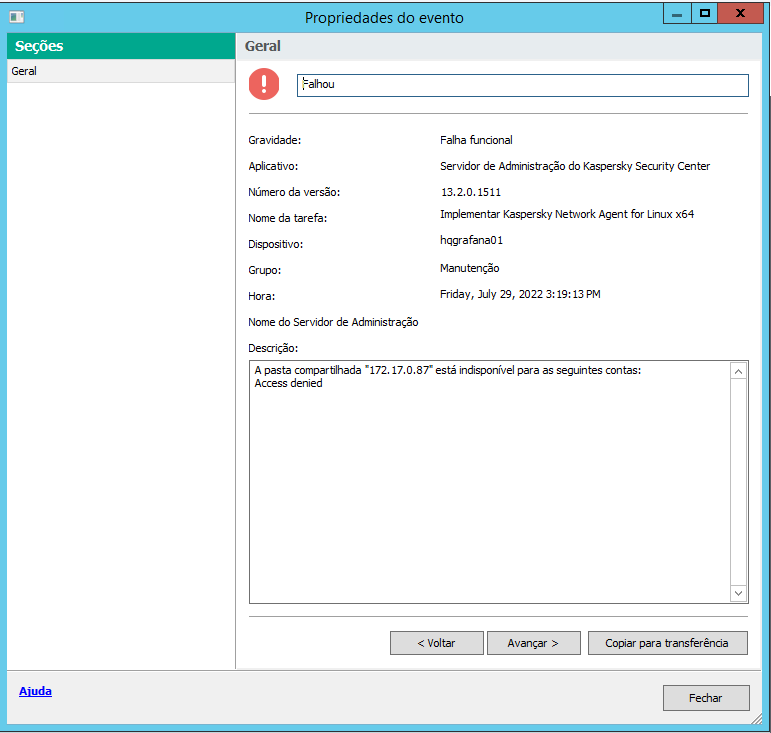
Task: Click the red error exclamation icon
Action: (264, 84)
